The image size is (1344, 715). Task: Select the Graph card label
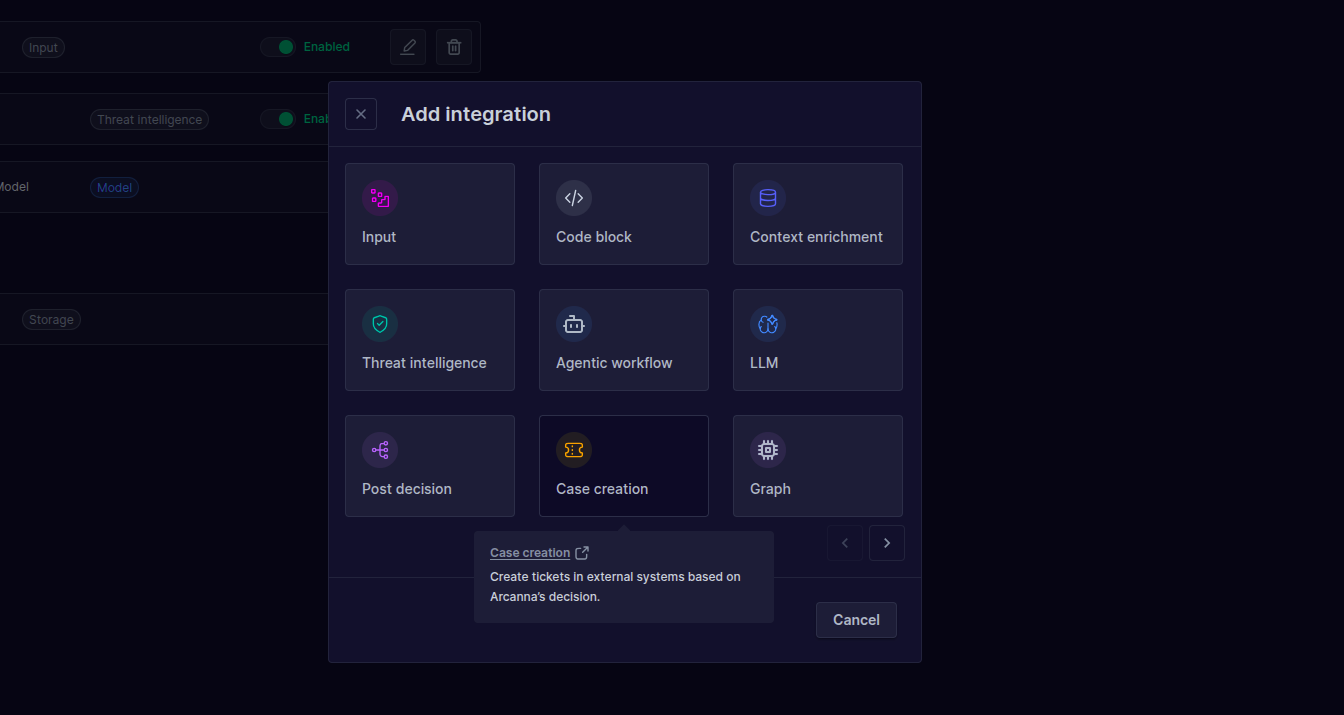coord(770,489)
